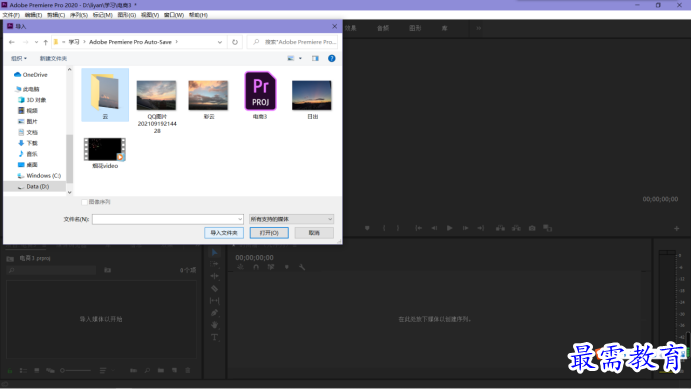The width and height of the screenshot is (692, 389).
Task: Open the file name history dropdown
Action: [x=240, y=219]
